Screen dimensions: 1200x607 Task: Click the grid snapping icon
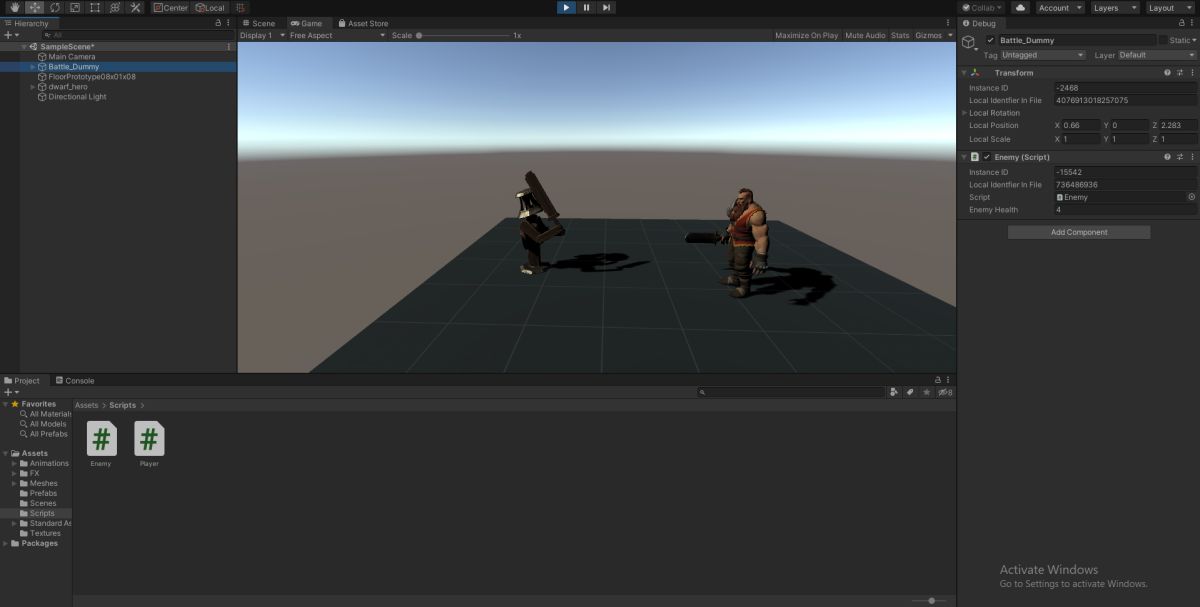[x=241, y=7]
